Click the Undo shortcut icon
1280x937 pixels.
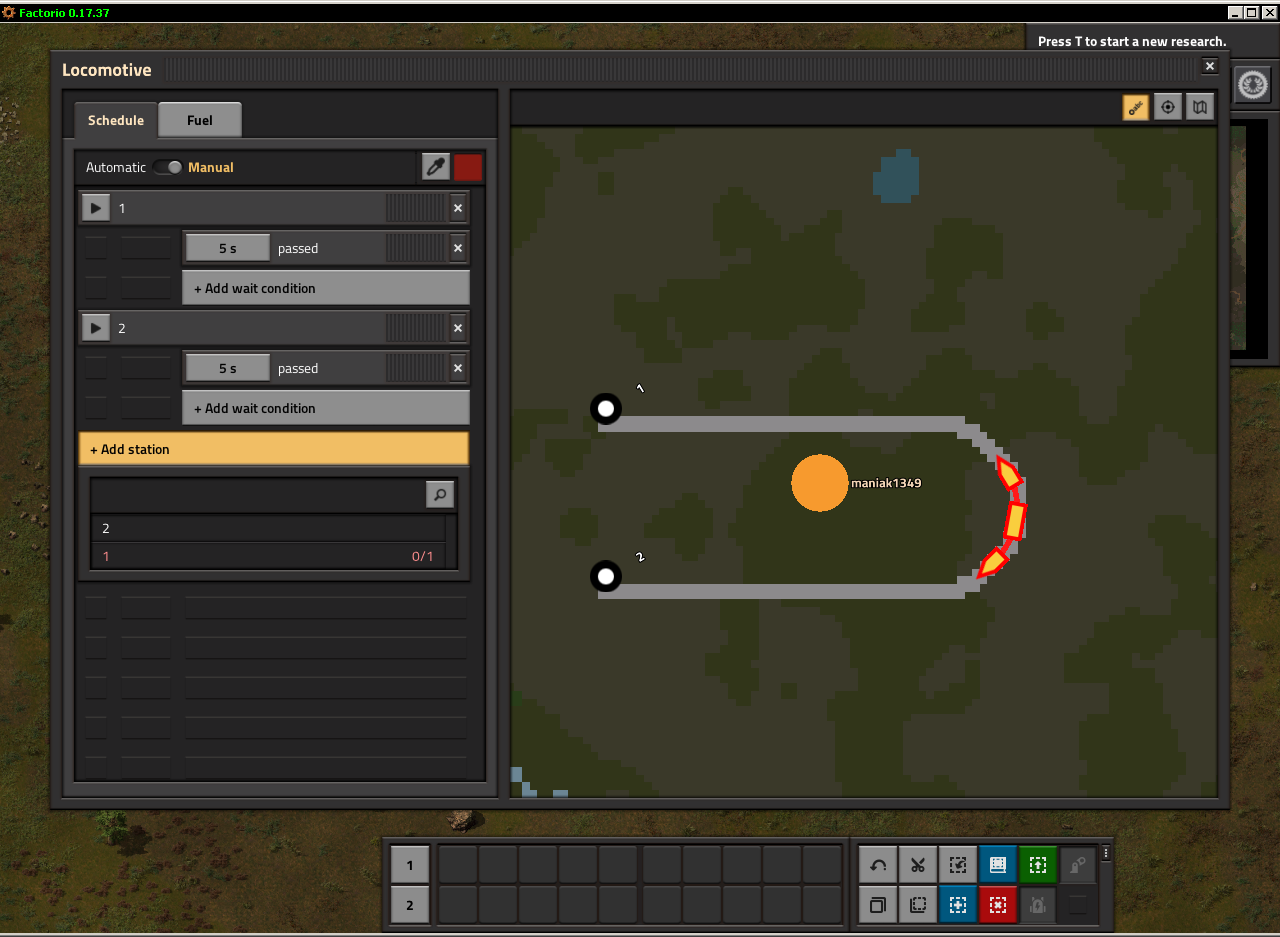pos(878,865)
